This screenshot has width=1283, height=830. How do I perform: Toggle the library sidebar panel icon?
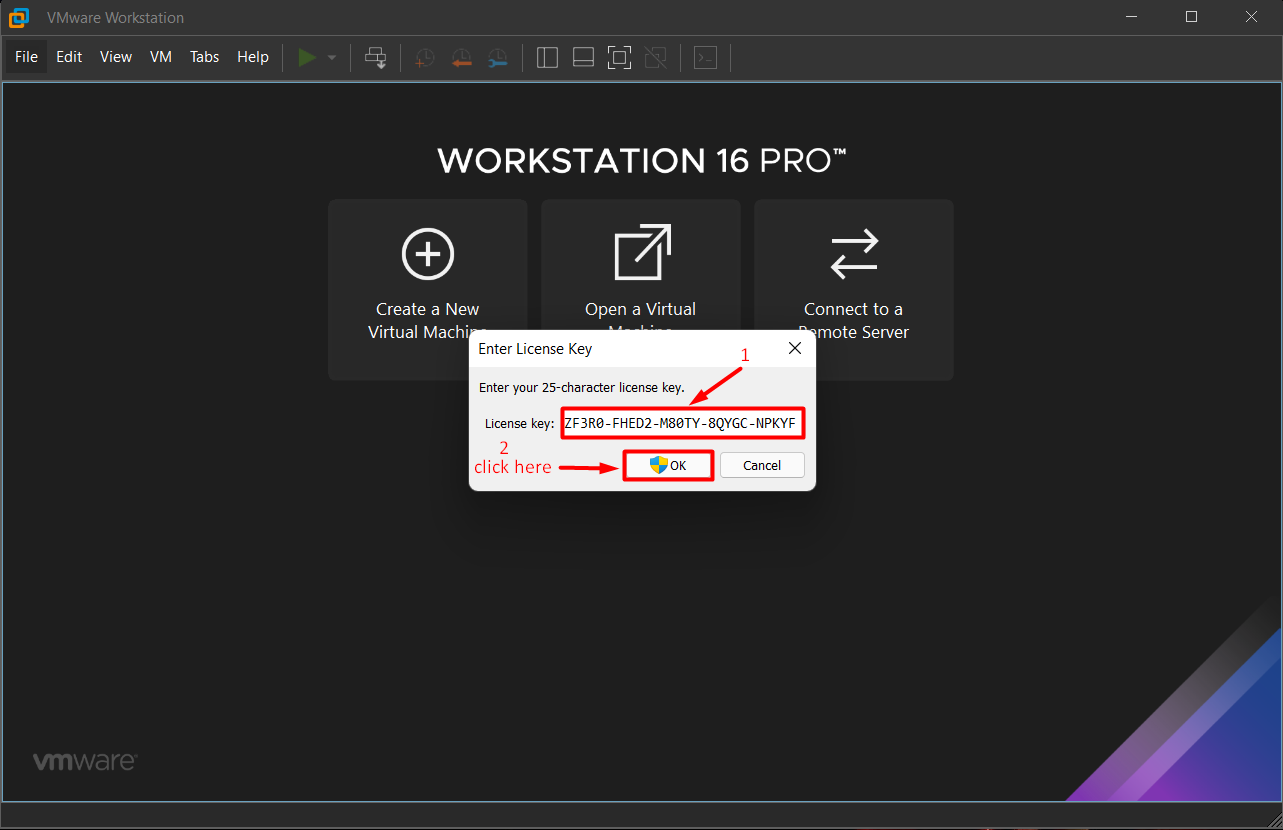point(547,58)
